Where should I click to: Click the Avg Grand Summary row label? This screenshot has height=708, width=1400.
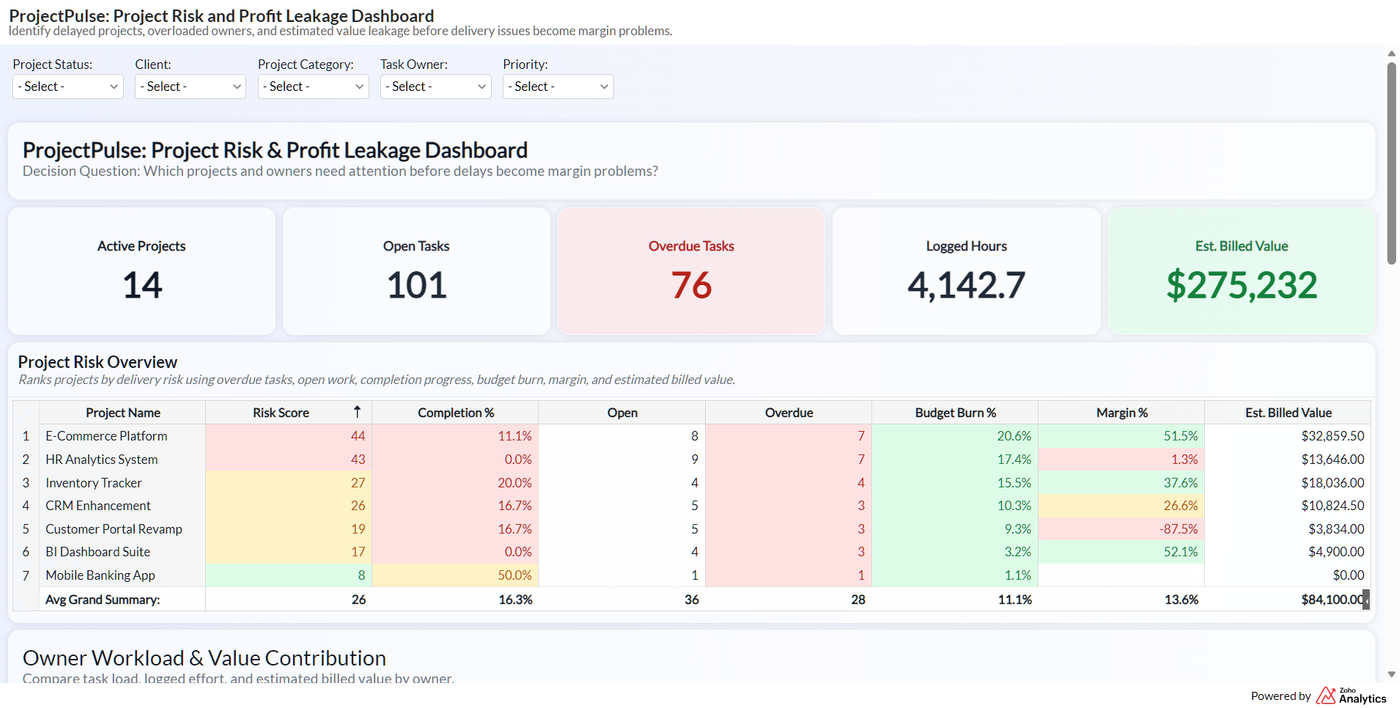click(103, 599)
